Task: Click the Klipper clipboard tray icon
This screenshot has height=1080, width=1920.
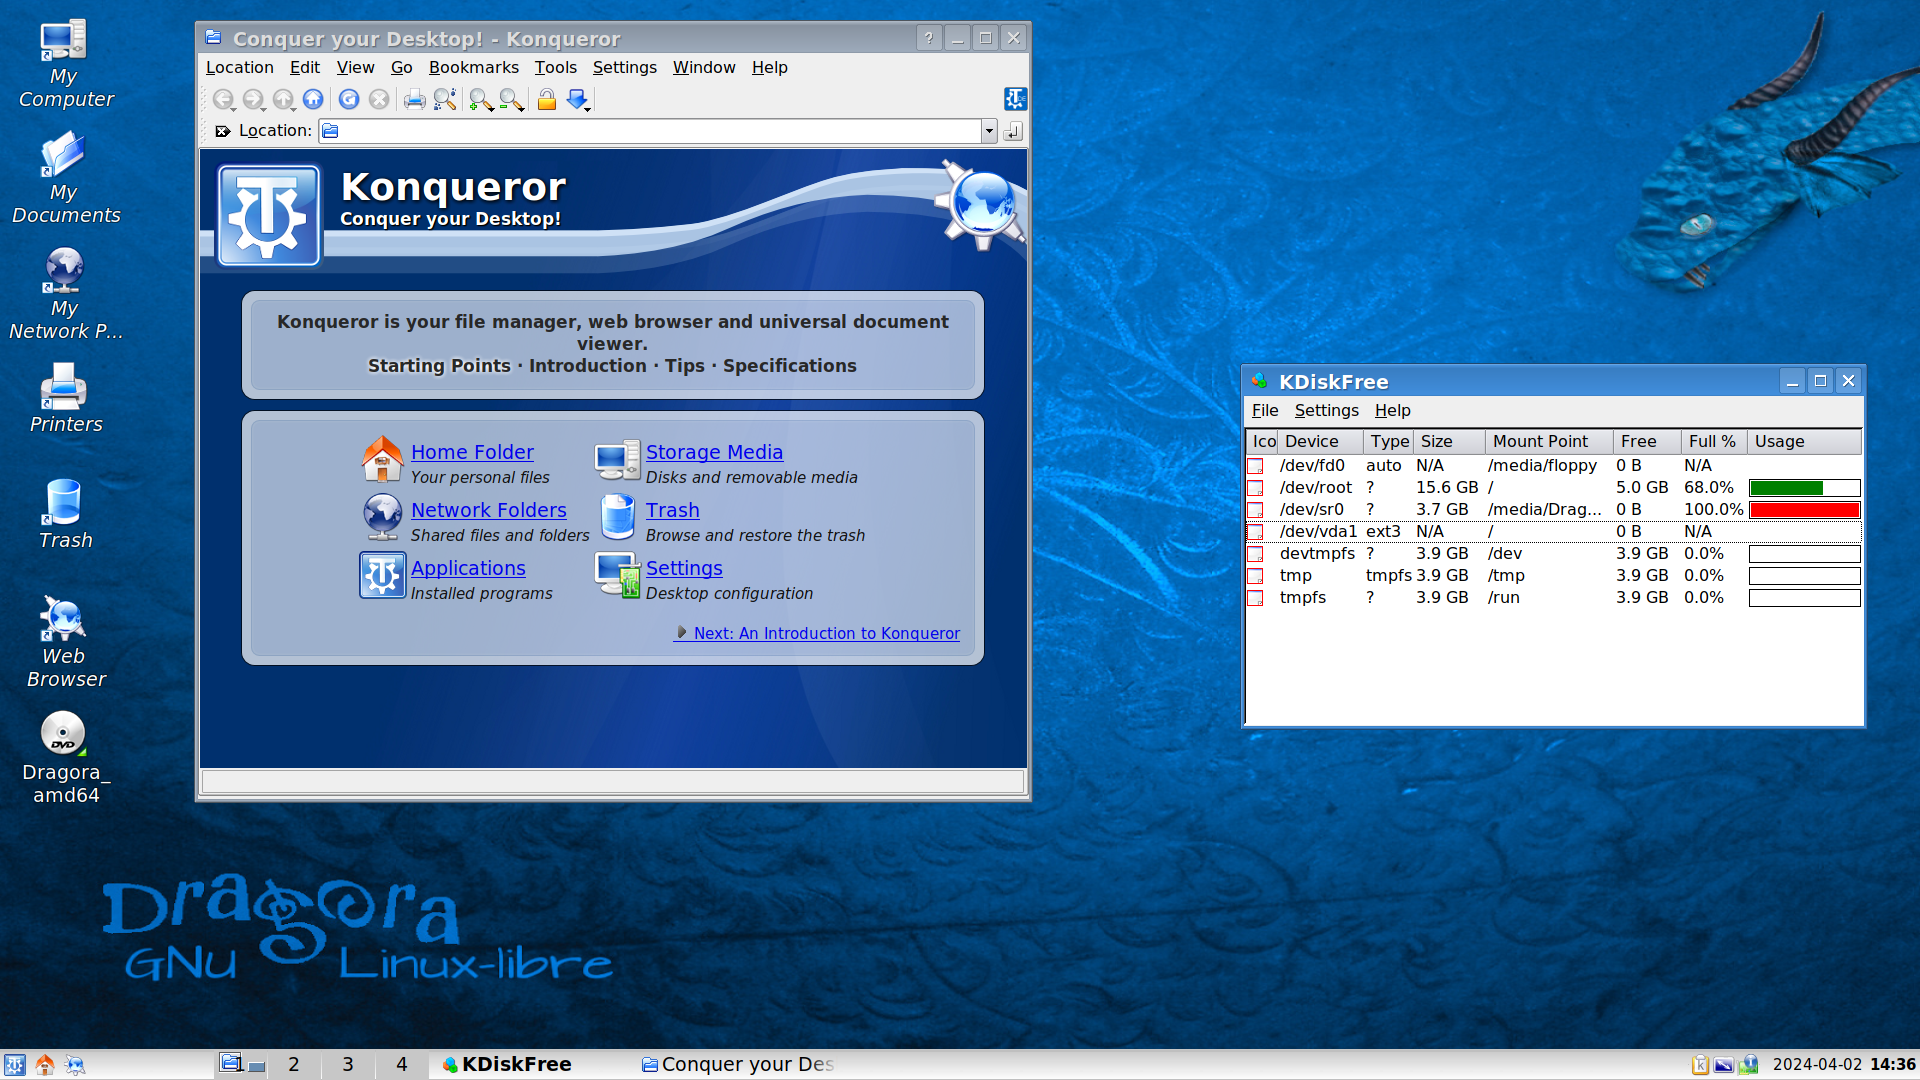Action: click(x=1700, y=1065)
